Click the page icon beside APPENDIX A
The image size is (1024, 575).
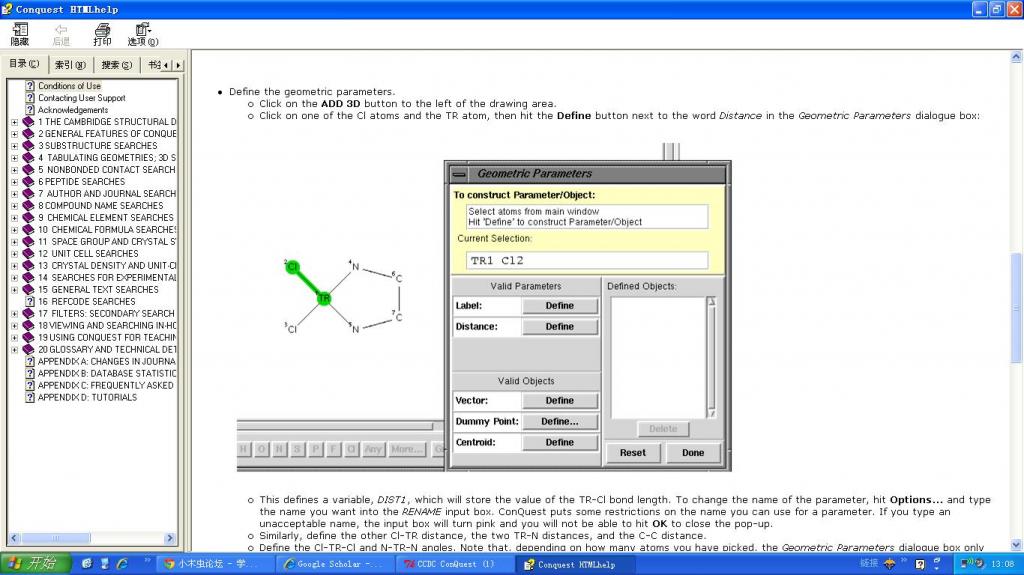click(29, 361)
